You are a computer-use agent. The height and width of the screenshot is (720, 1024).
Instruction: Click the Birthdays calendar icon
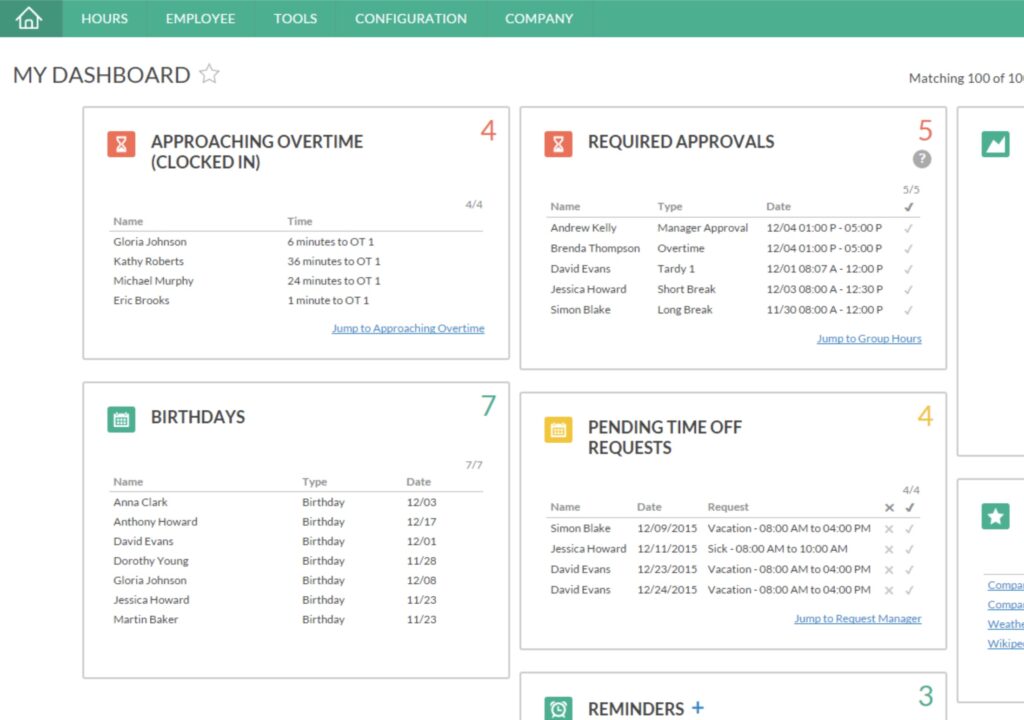point(121,419)
